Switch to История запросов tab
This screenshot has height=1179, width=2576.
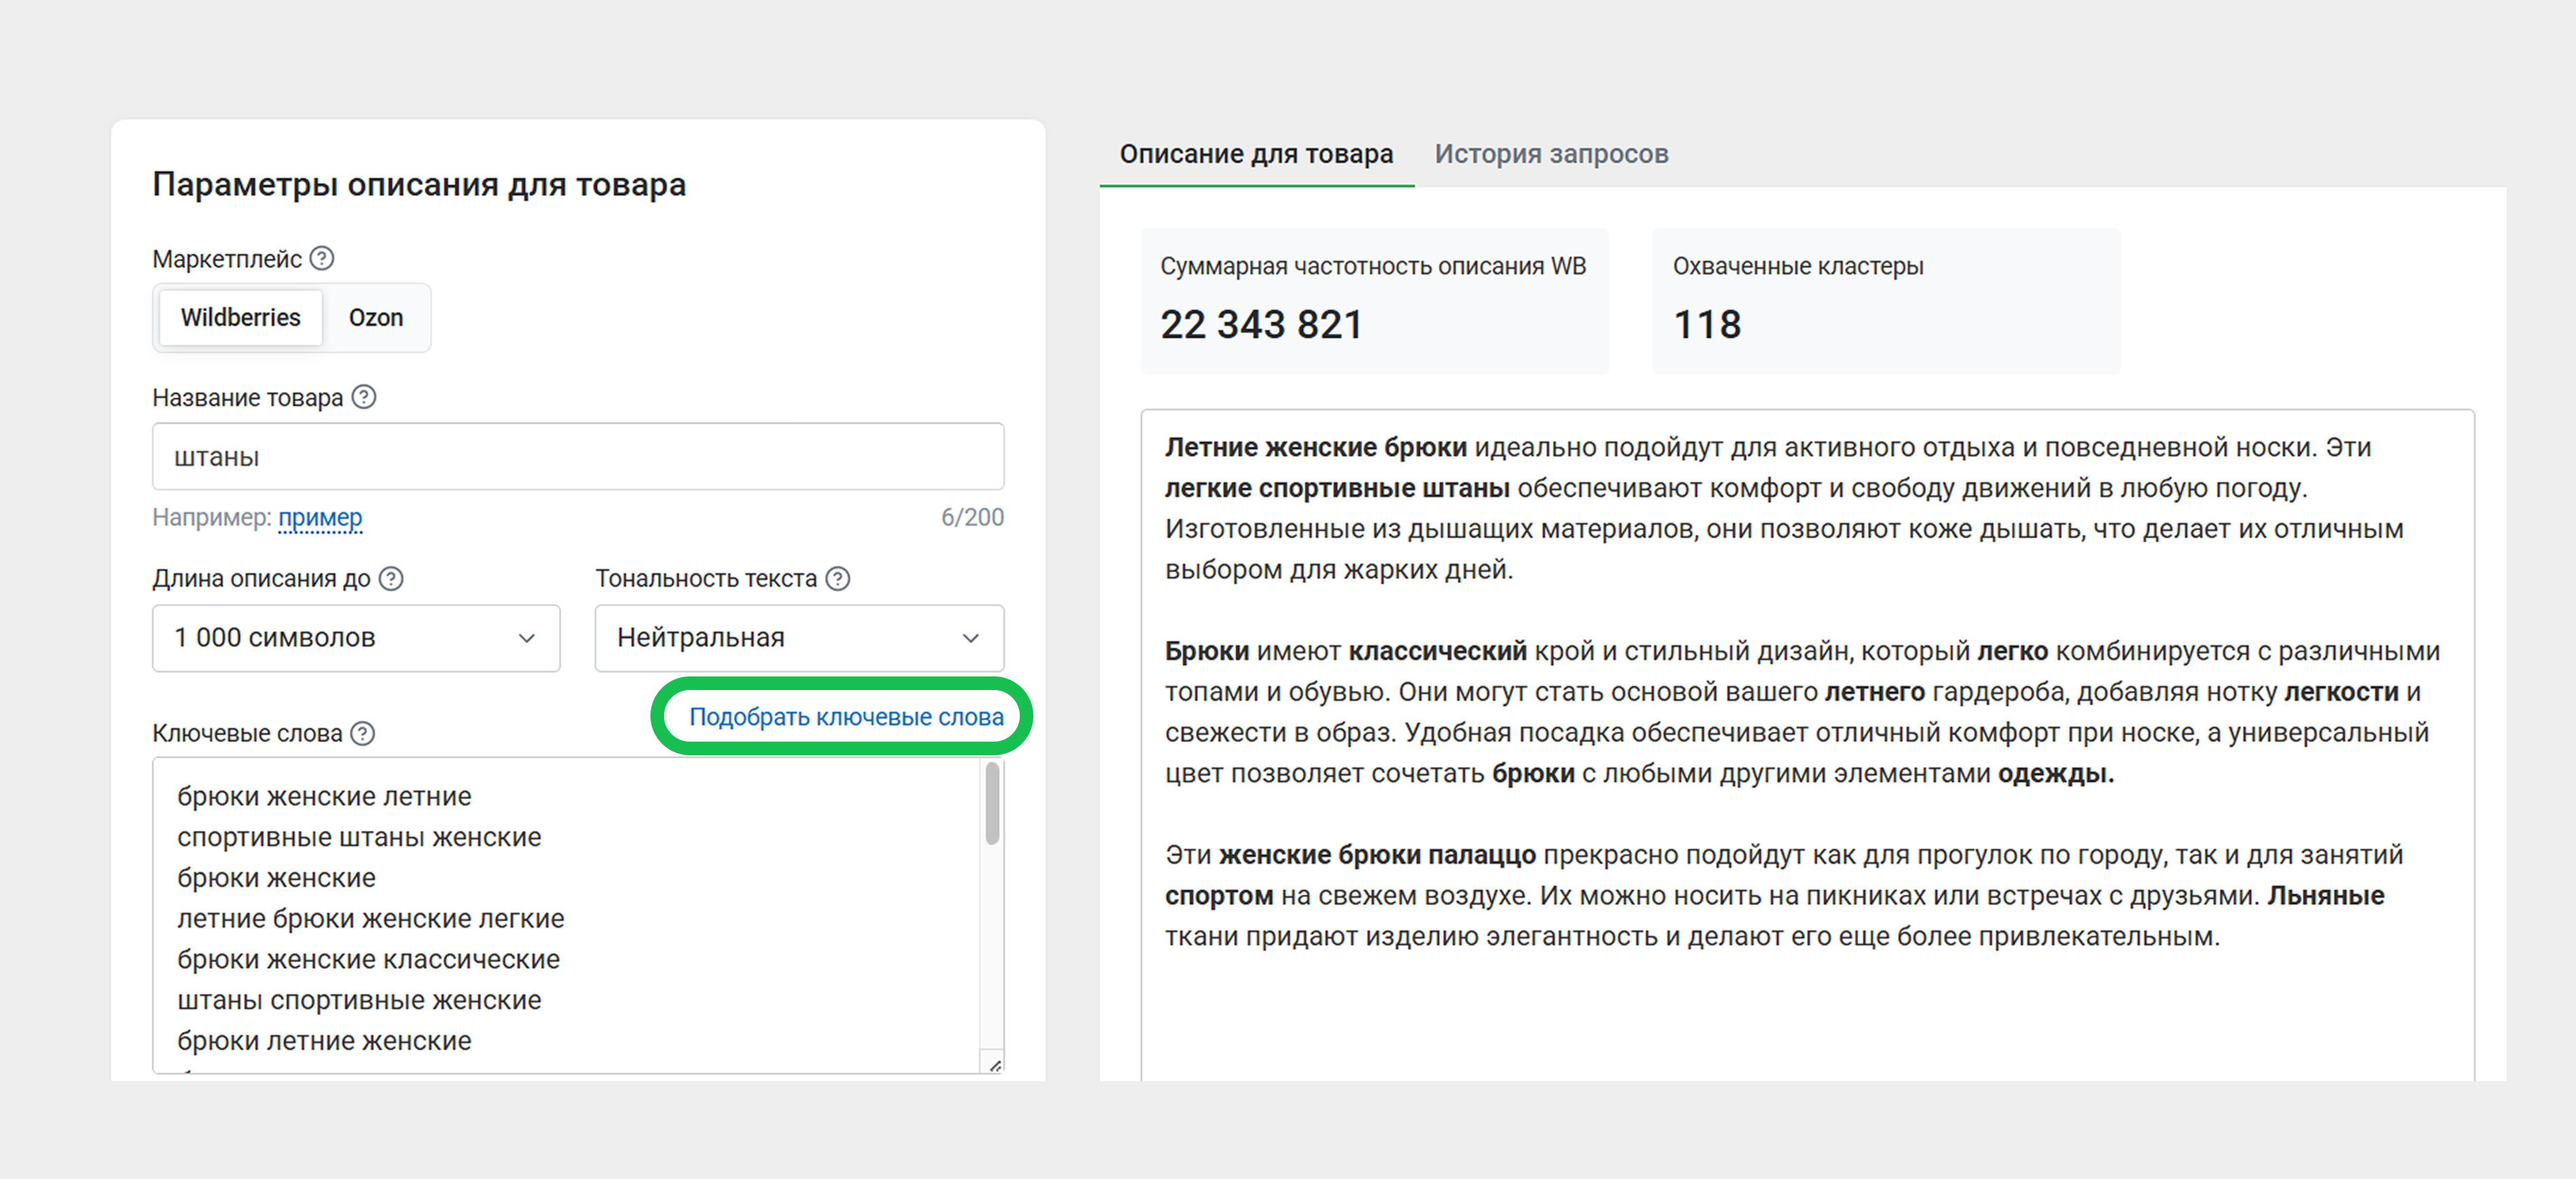pyautogui.click(x=1551, y=154)
